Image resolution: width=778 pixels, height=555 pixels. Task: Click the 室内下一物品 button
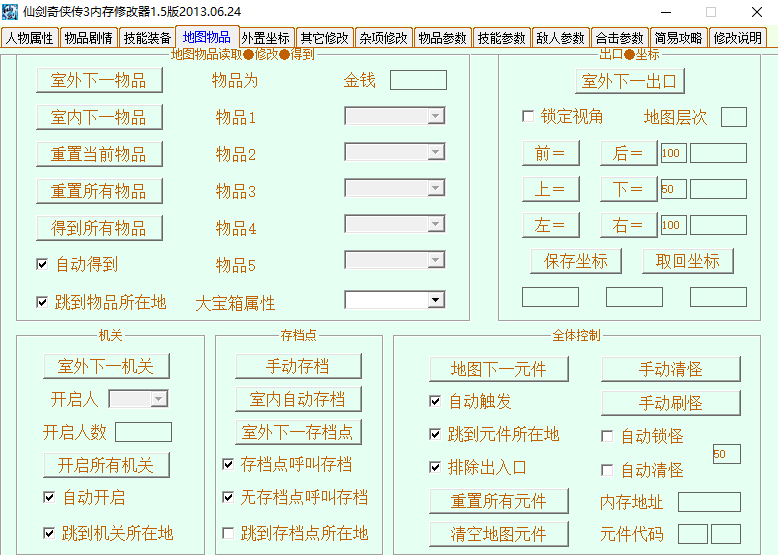pos(99,117)
